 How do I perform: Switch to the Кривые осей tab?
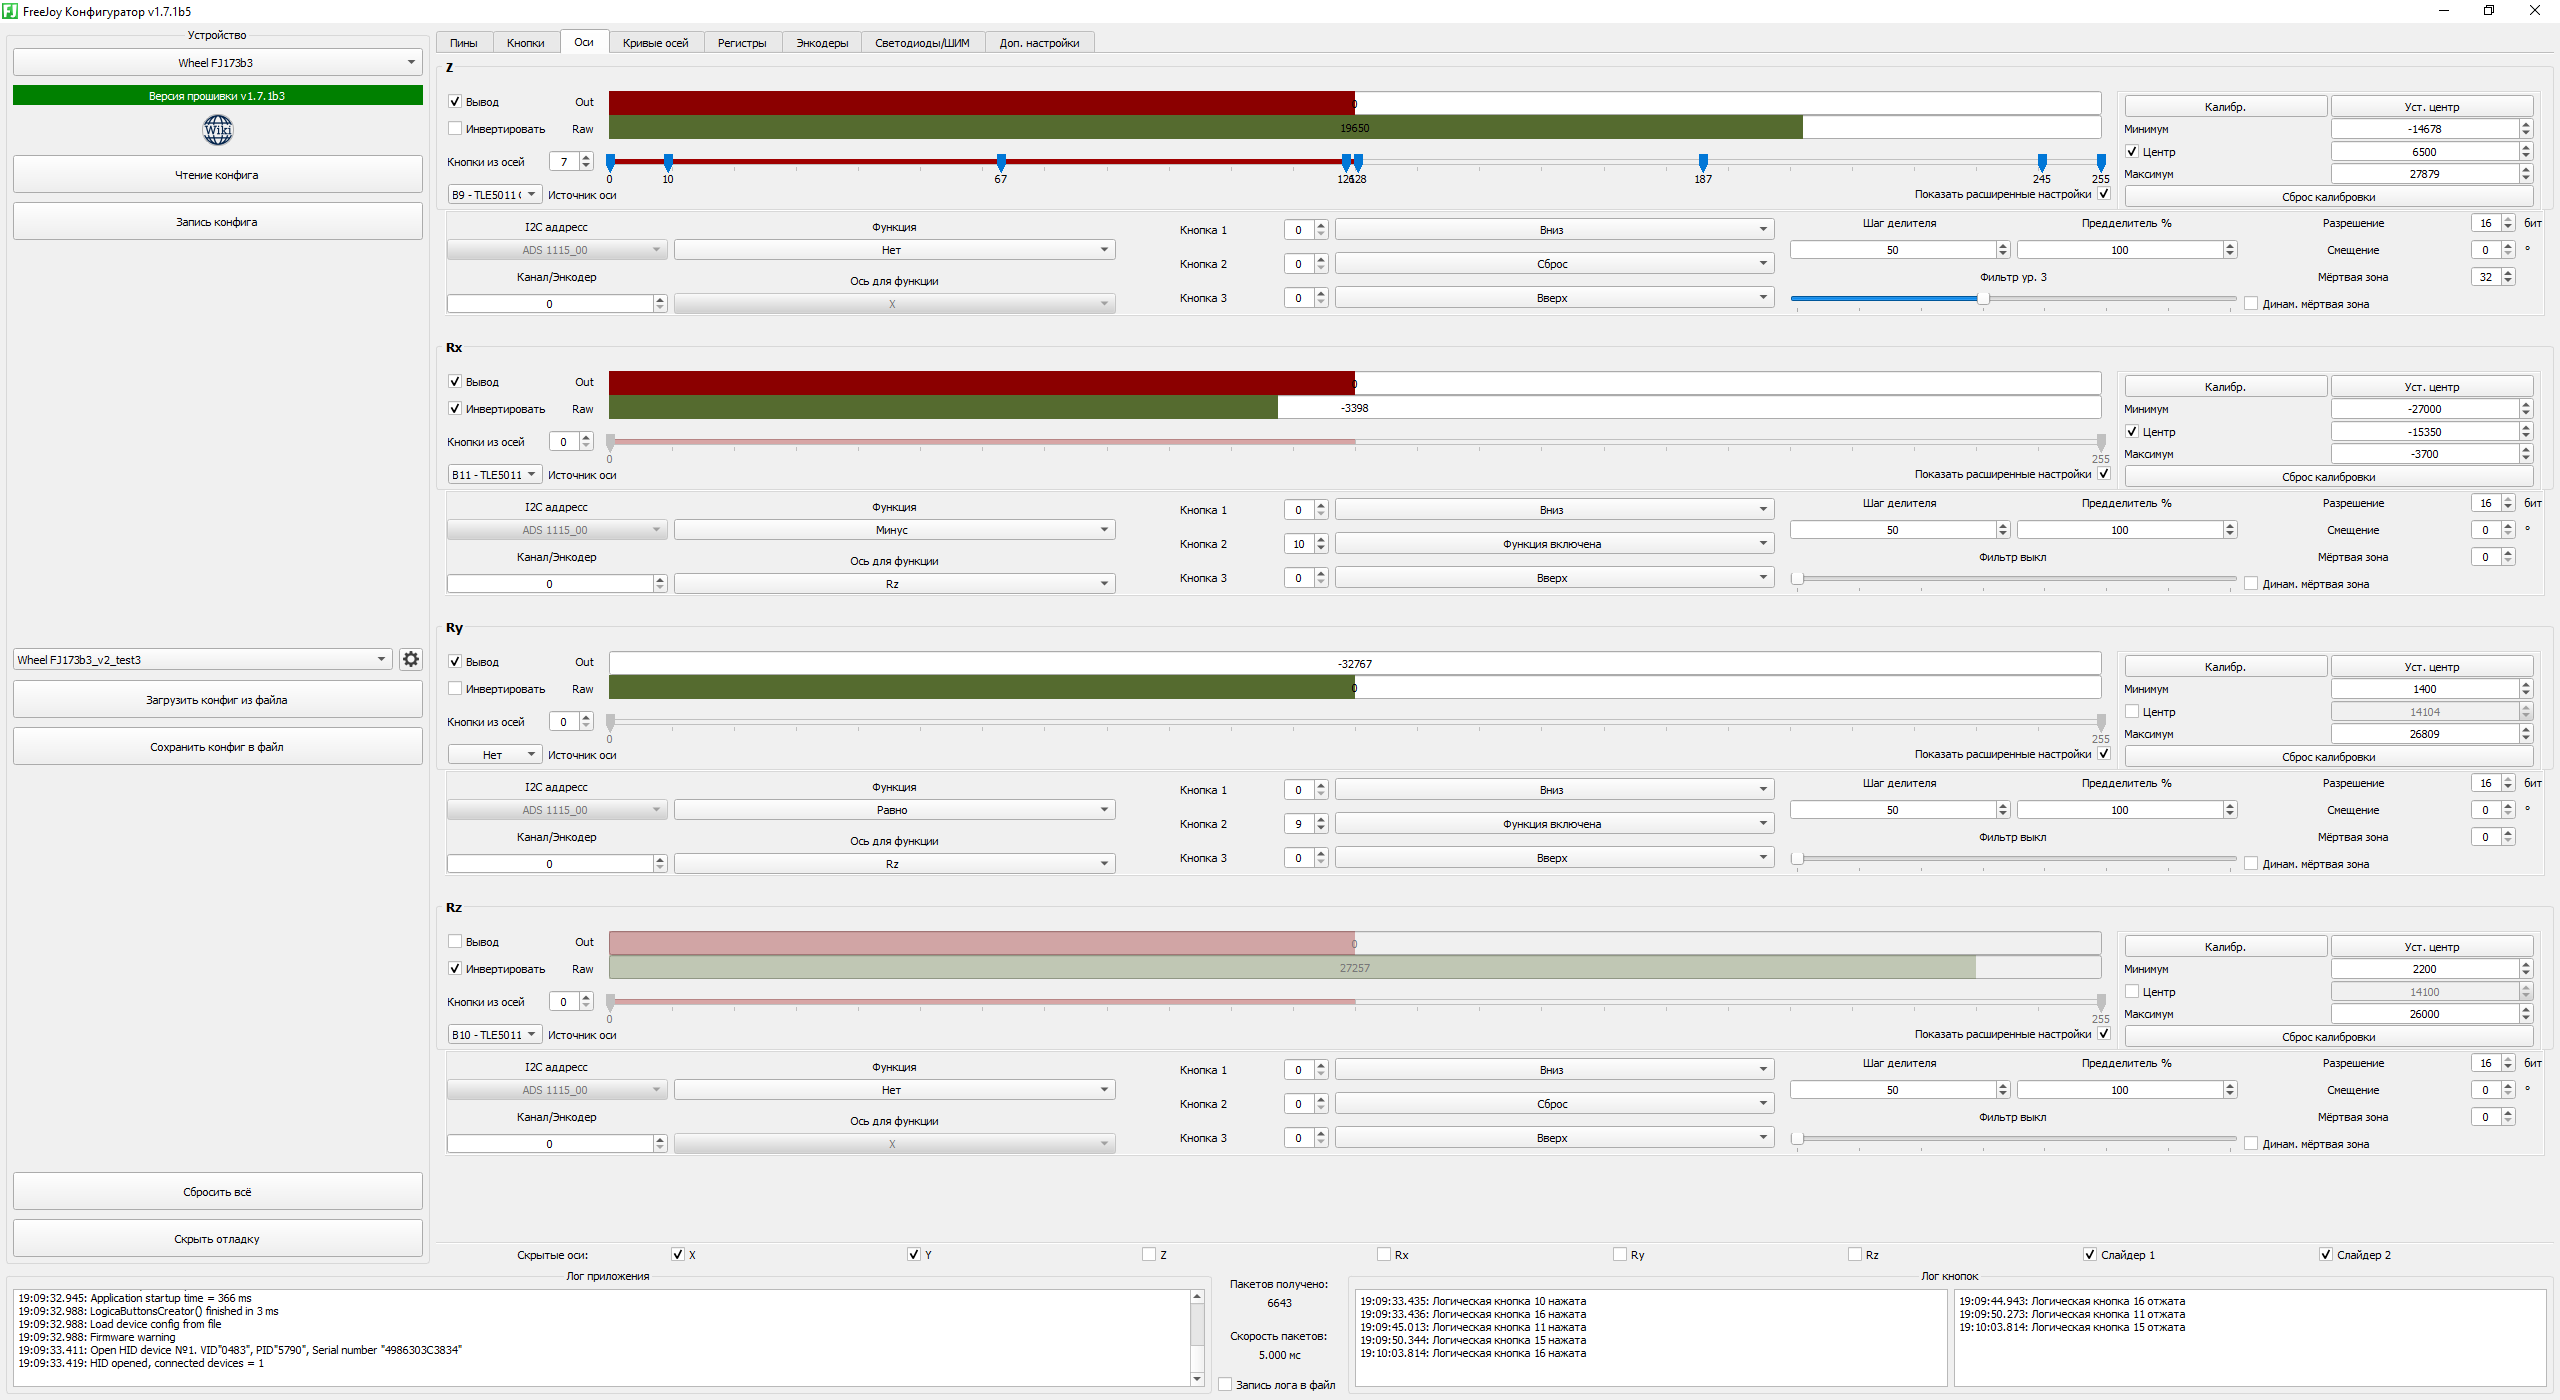[655, 43]
